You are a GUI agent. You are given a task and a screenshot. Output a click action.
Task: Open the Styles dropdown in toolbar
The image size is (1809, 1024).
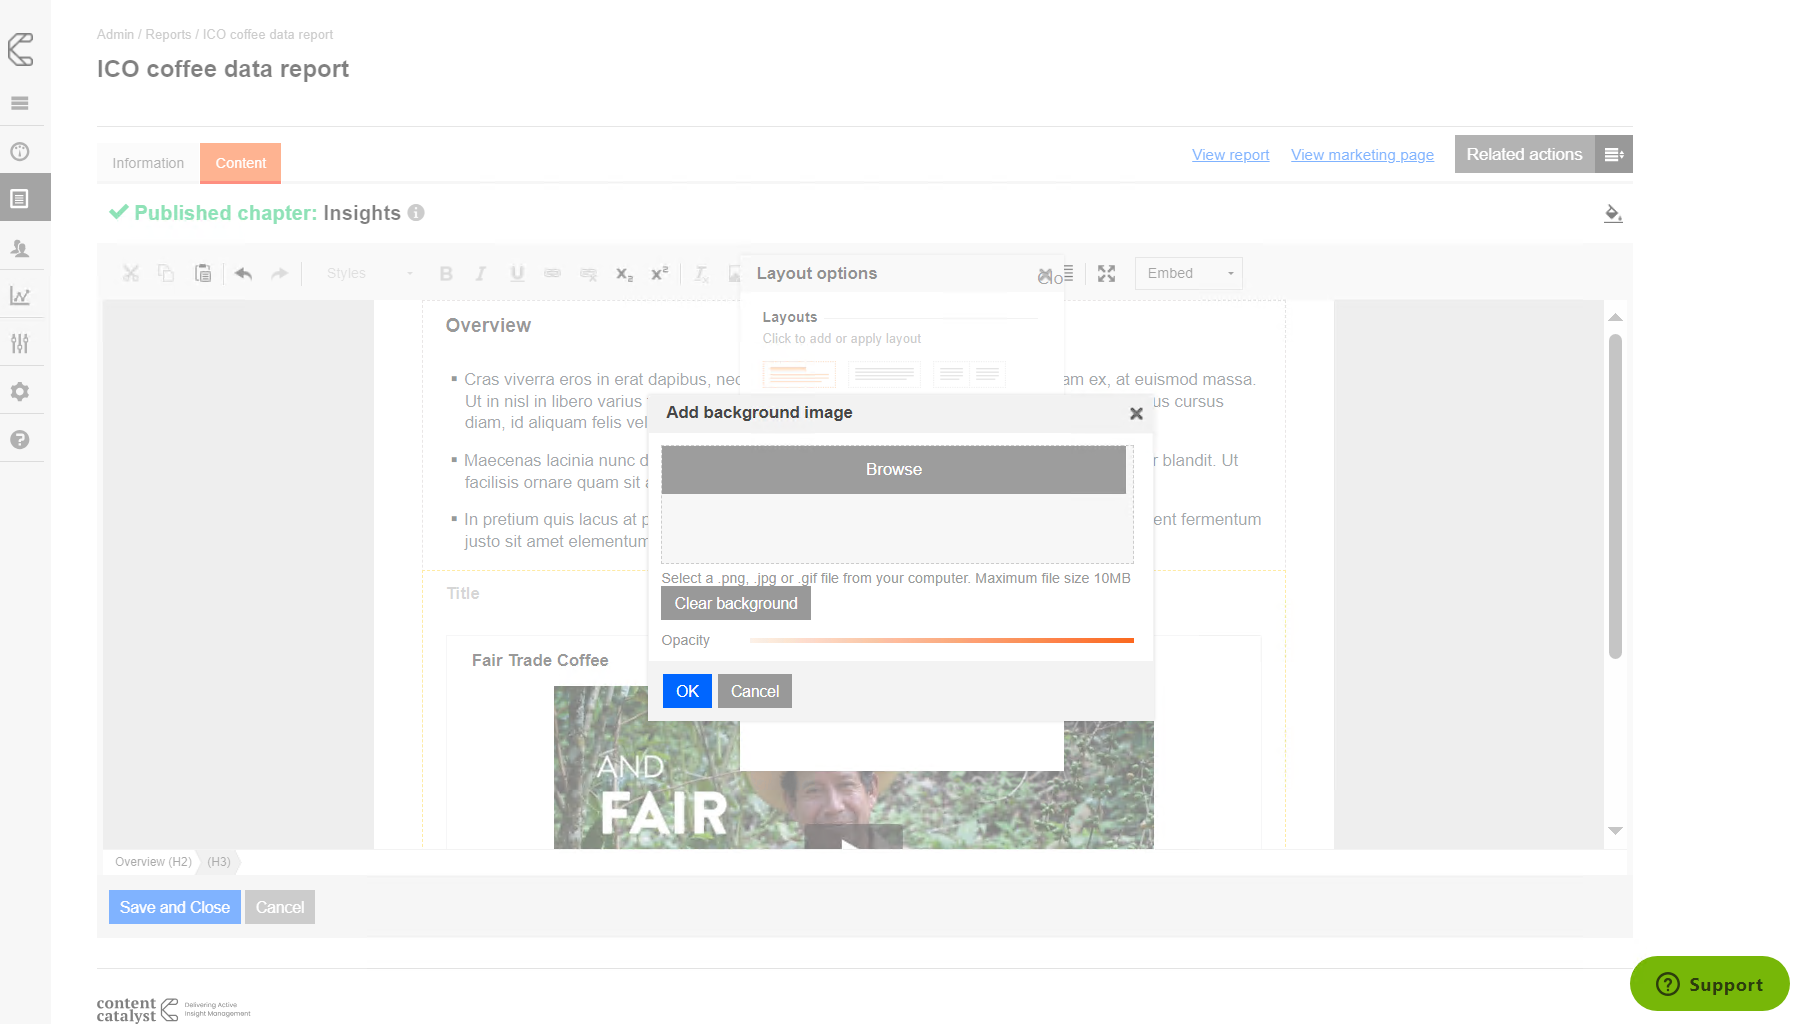[x=368, y=274]
